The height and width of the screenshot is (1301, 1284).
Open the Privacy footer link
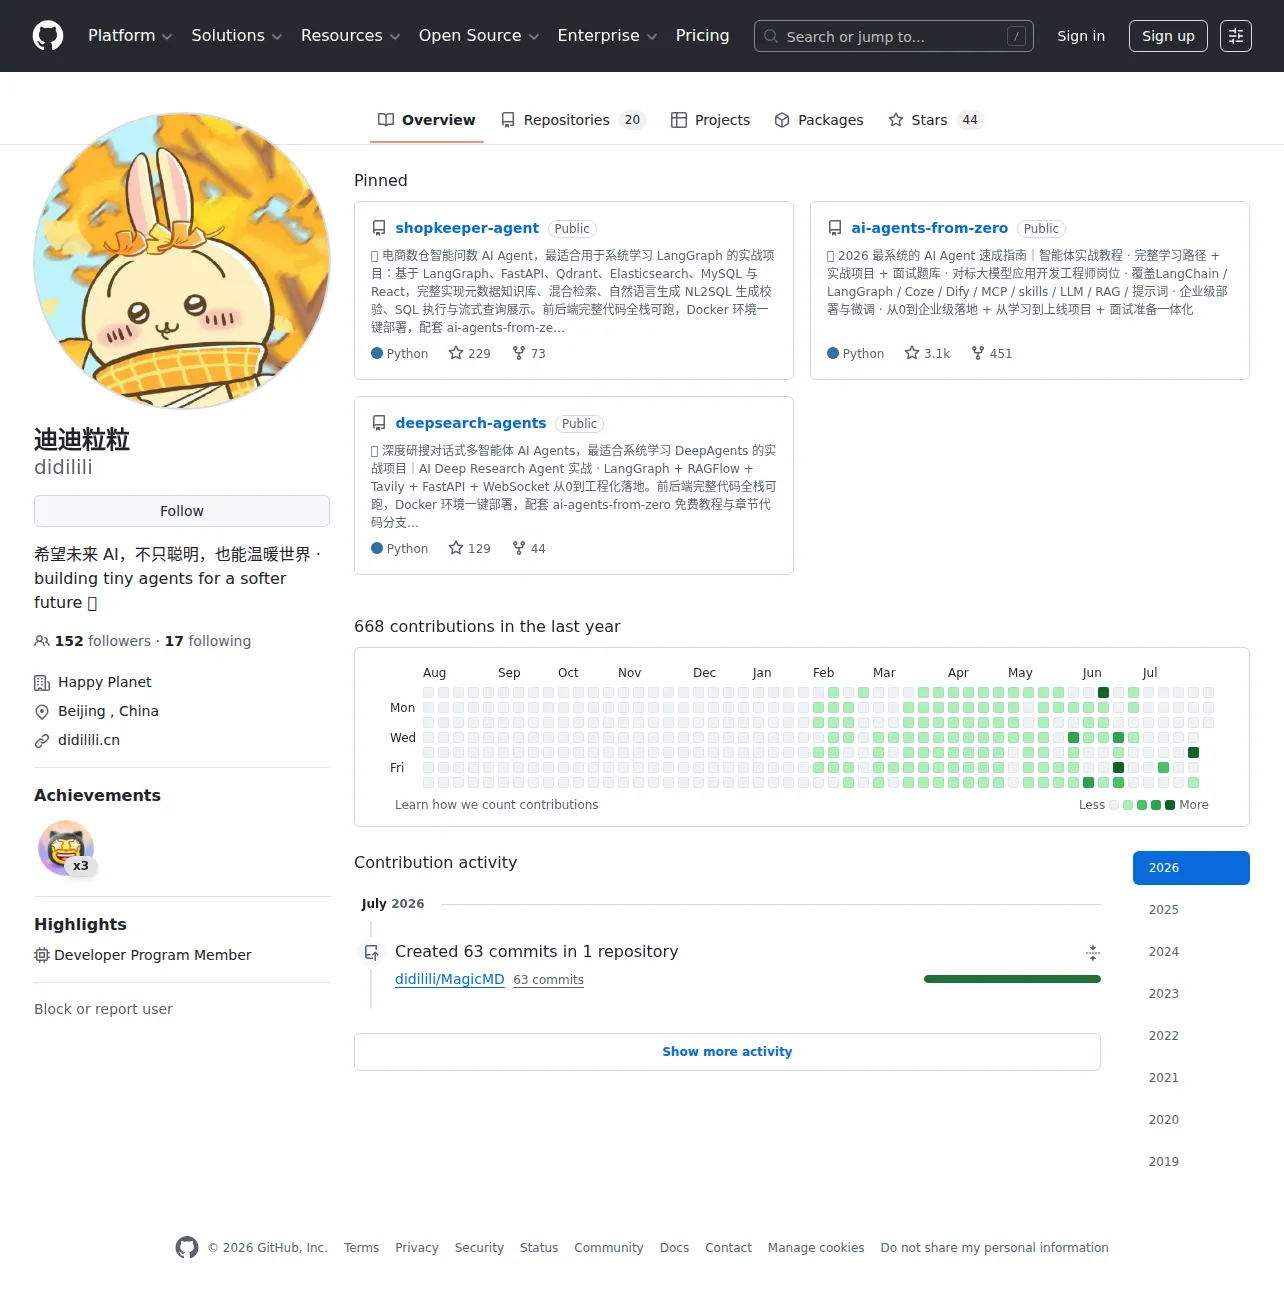[x=417, y=1248]
